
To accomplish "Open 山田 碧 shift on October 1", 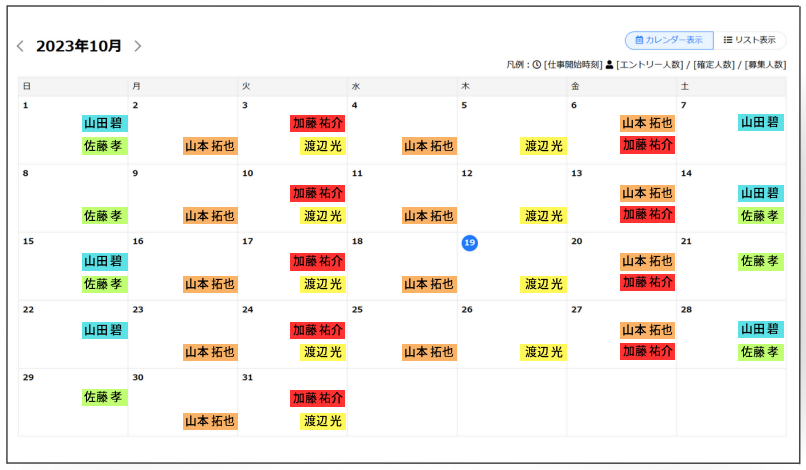I will [104, 123].
